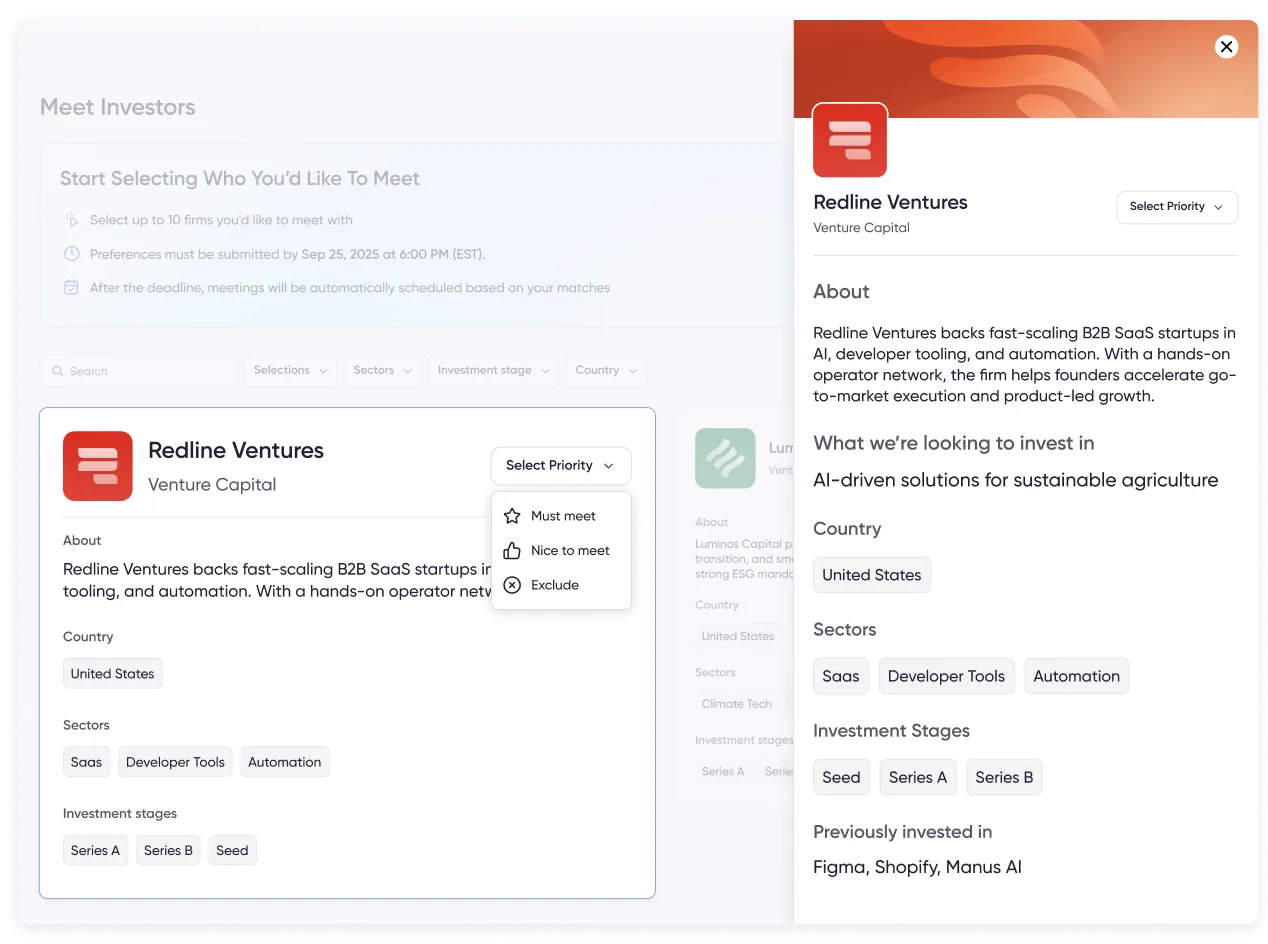The height and width of the screenshot is (944, 1268).
Task: Click the thumbs-up icon beside Nice to meet
Action: click(x=512, y=551)
